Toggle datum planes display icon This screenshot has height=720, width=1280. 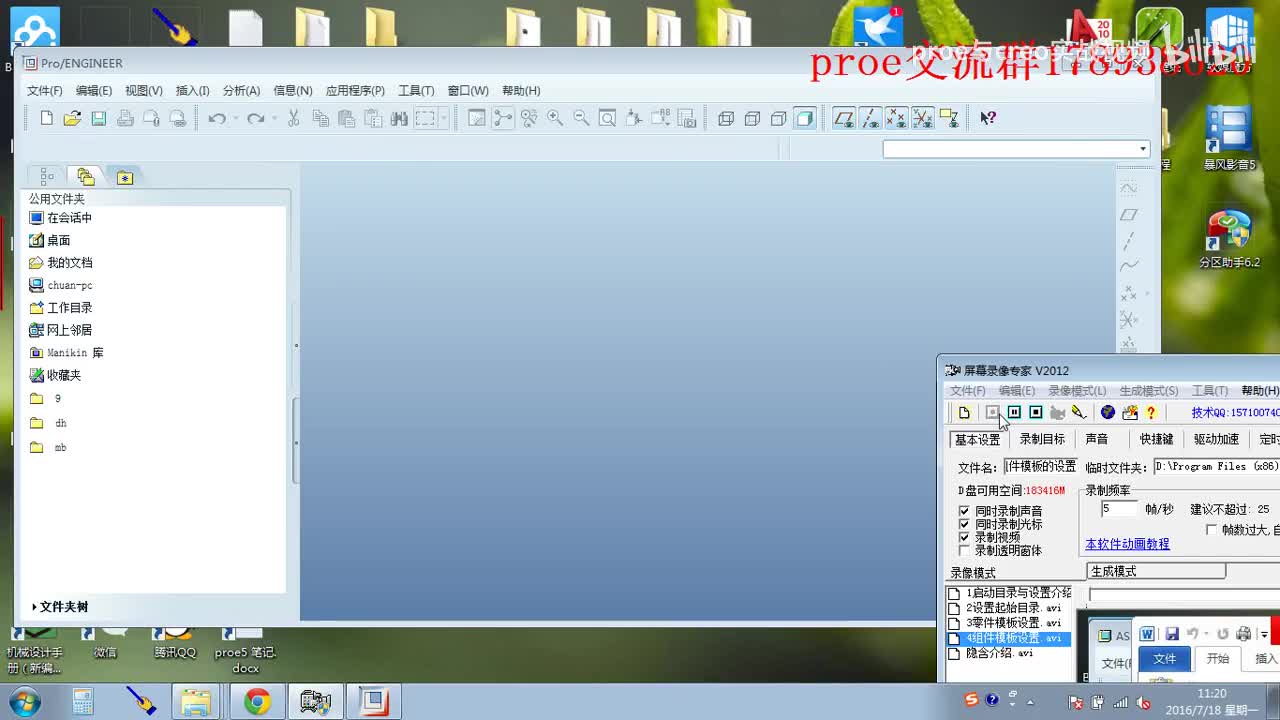click(x=844, y=118)
